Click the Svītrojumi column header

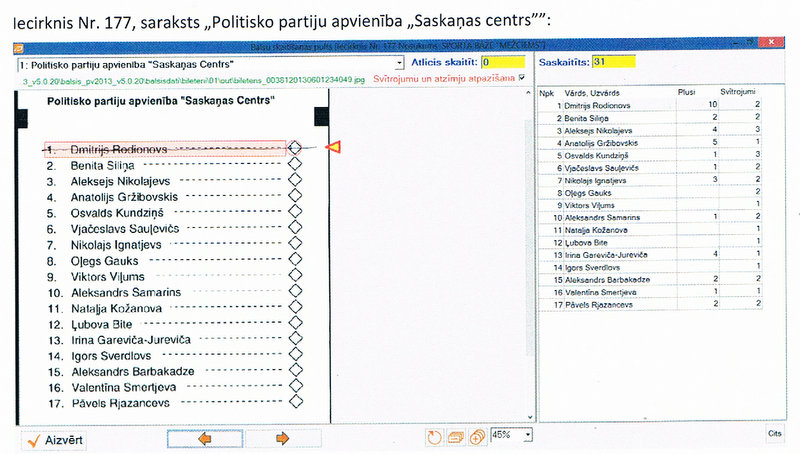pyautogui.click(x=738, y=92)
